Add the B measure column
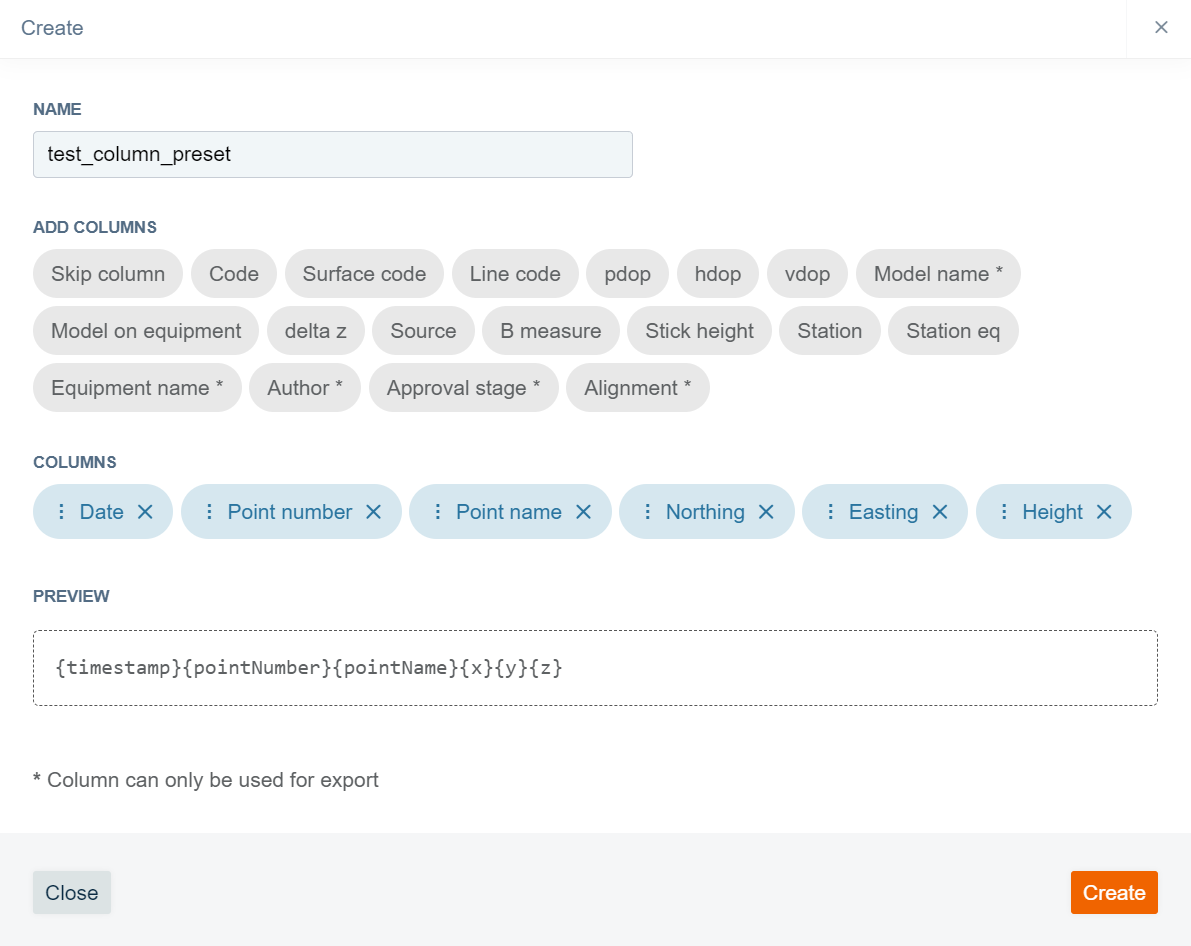 tap(551, 331)
